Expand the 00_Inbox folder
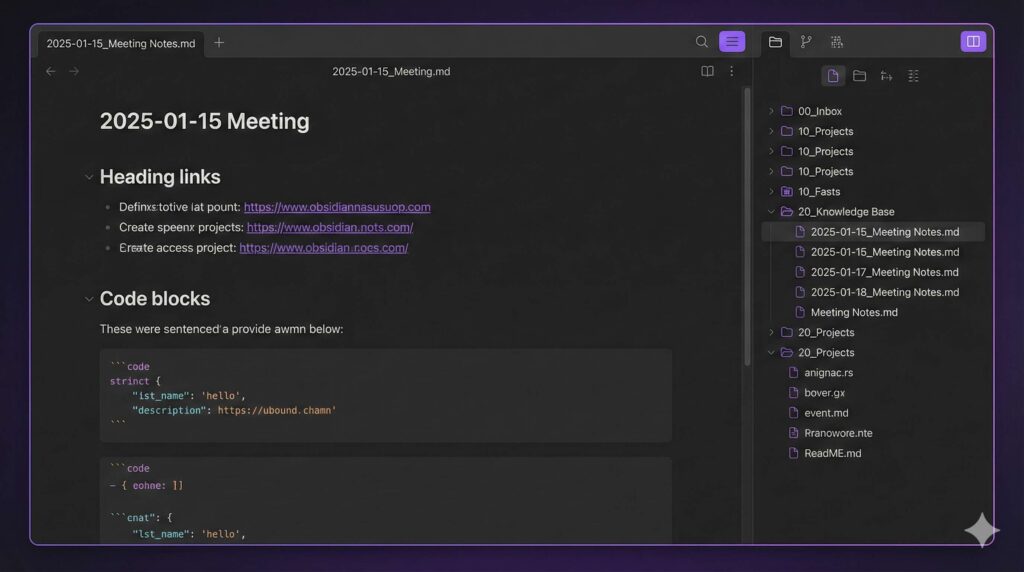The width and height of the screenshot is (1024, 572). pos(771,111)
